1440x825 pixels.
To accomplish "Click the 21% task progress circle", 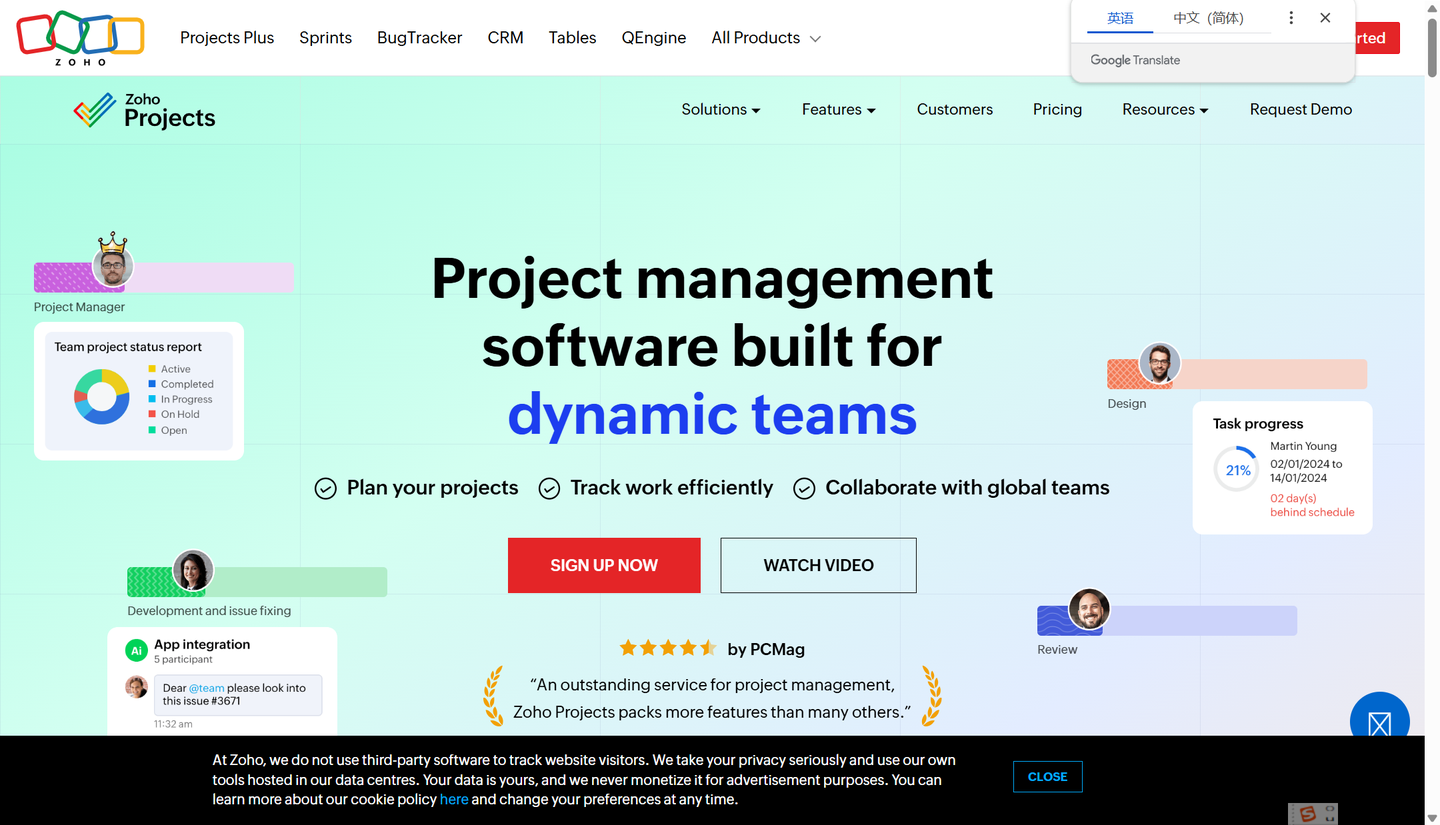I will pos(1236,469).
